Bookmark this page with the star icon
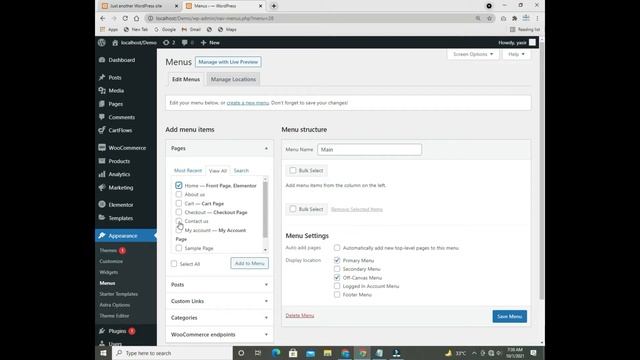The width and height of the screenshot is (640, 360). click(489, 18)
